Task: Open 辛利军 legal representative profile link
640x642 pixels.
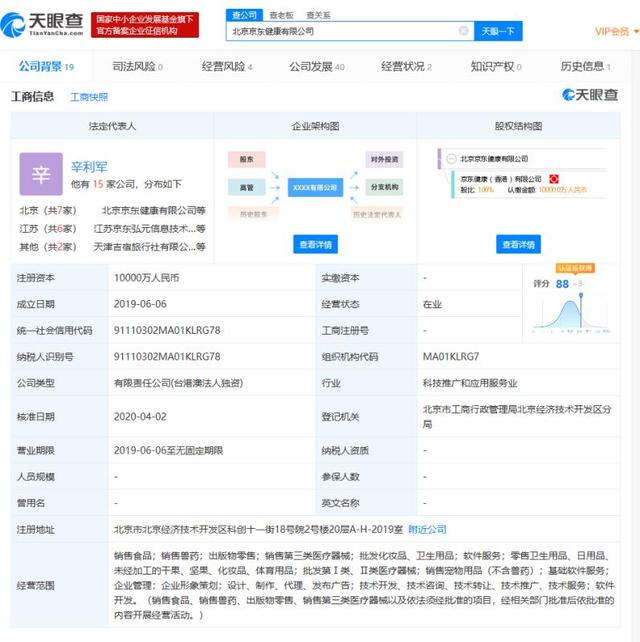Action: (x=89, y=167)
